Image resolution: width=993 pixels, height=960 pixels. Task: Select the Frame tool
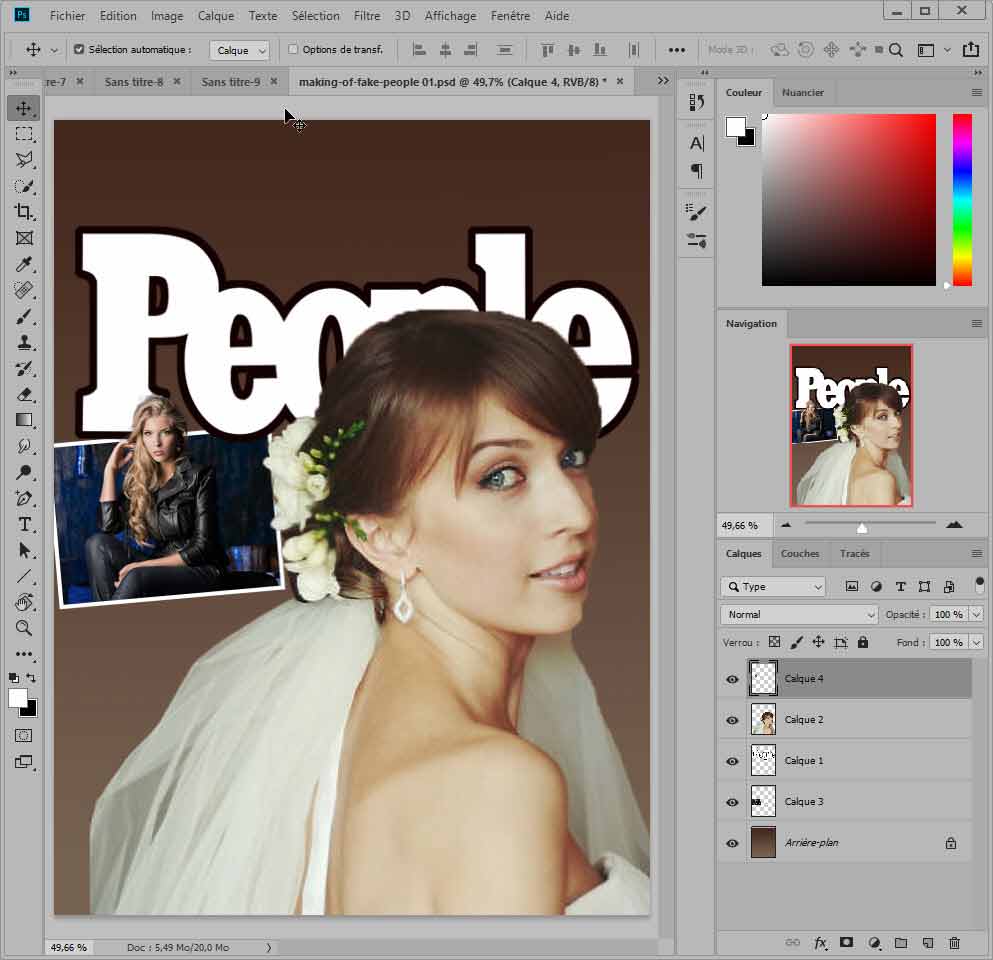pyautogui.click(x=23, y=238)
